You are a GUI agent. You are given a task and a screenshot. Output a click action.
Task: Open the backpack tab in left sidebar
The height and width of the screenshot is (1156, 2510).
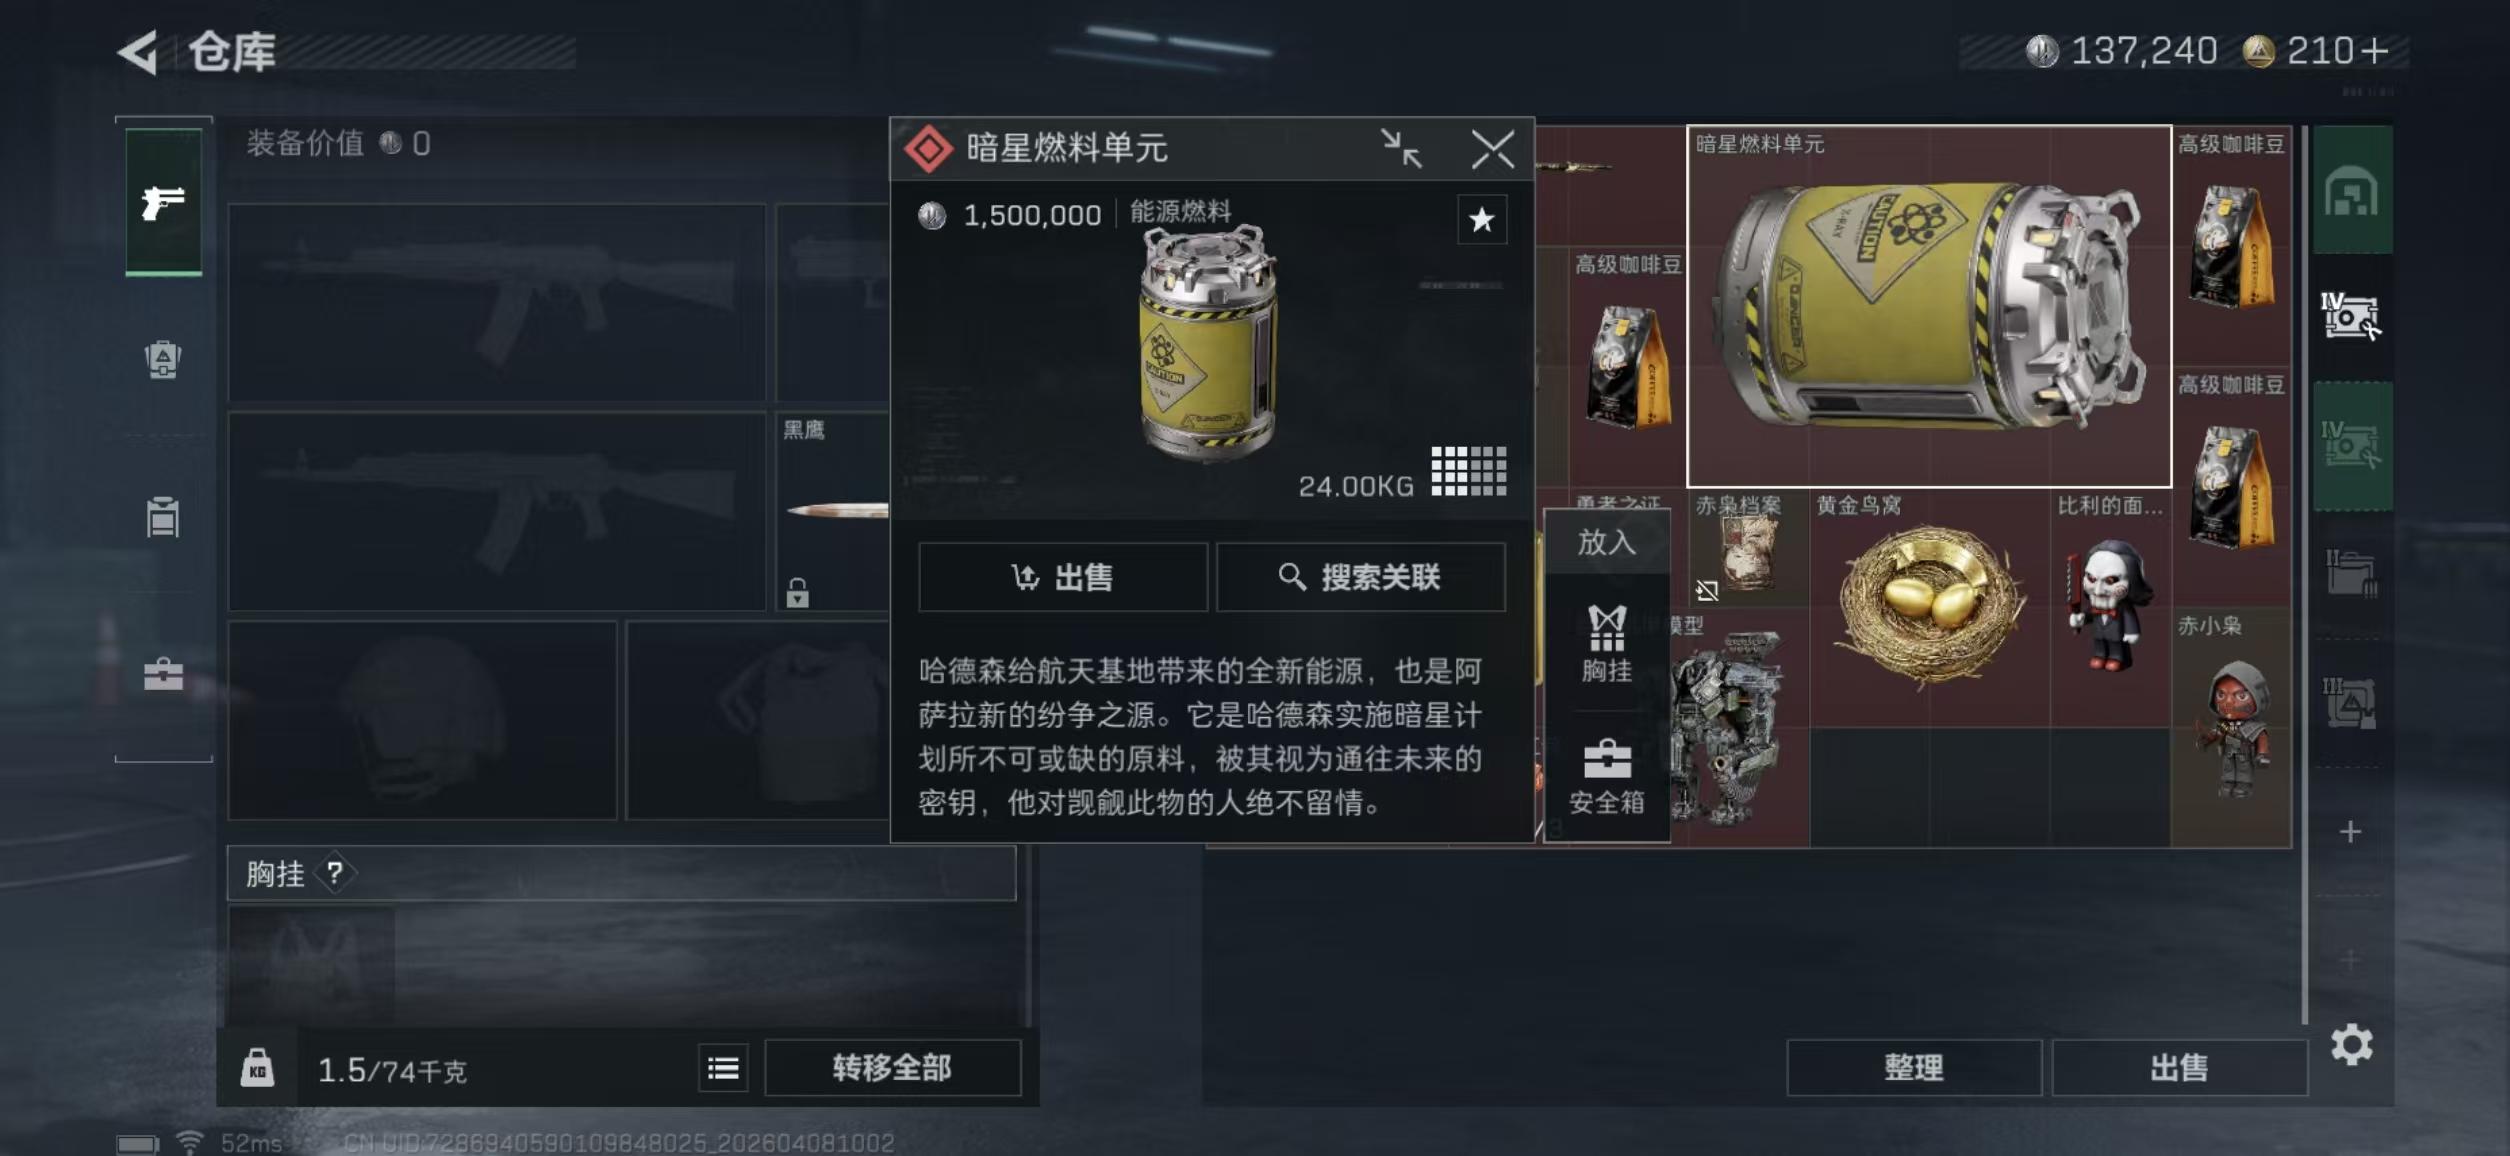click(x=163, y=359)
